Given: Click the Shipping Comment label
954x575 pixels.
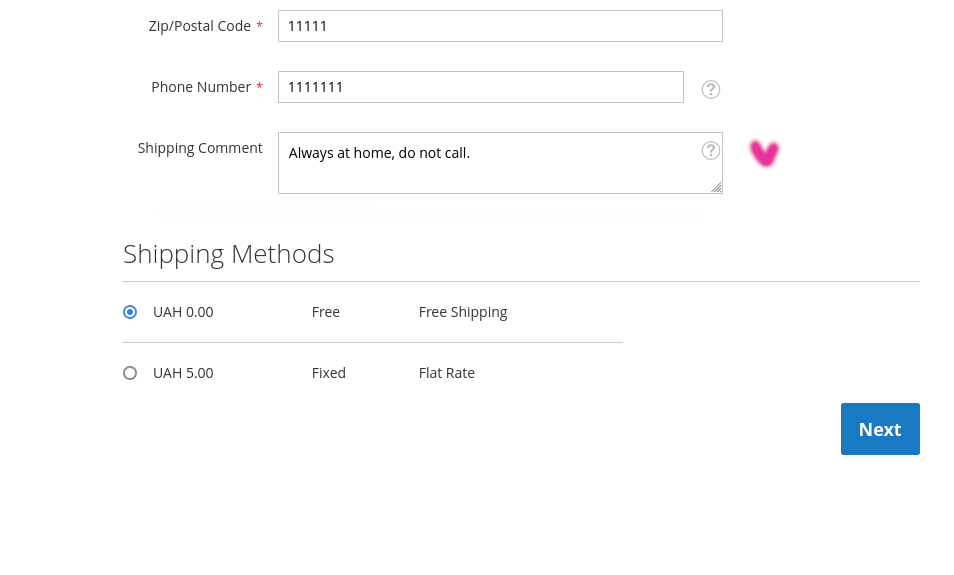Looking at the screenshot, I should click(200, 148).
